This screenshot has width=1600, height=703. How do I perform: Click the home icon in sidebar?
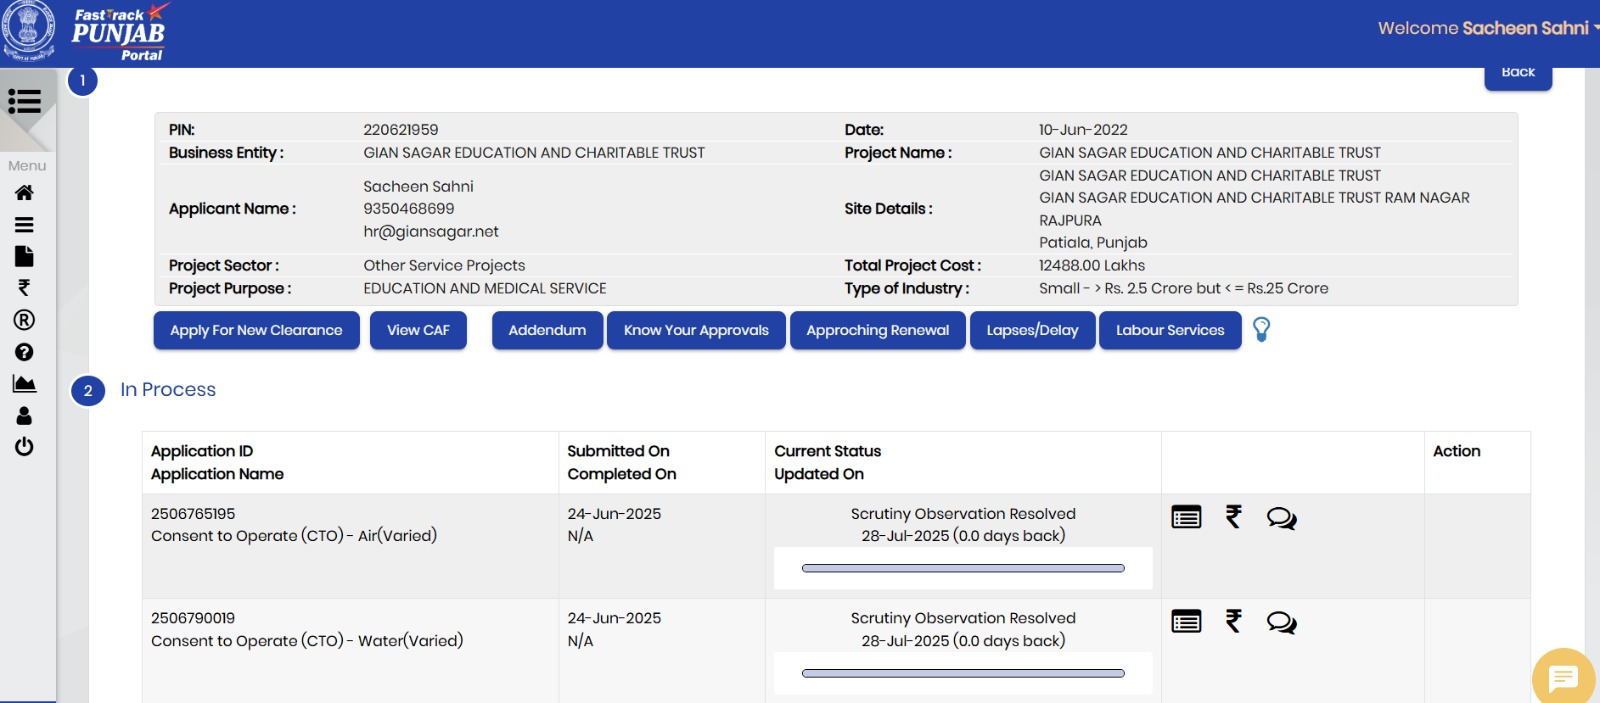pos(24,192)
